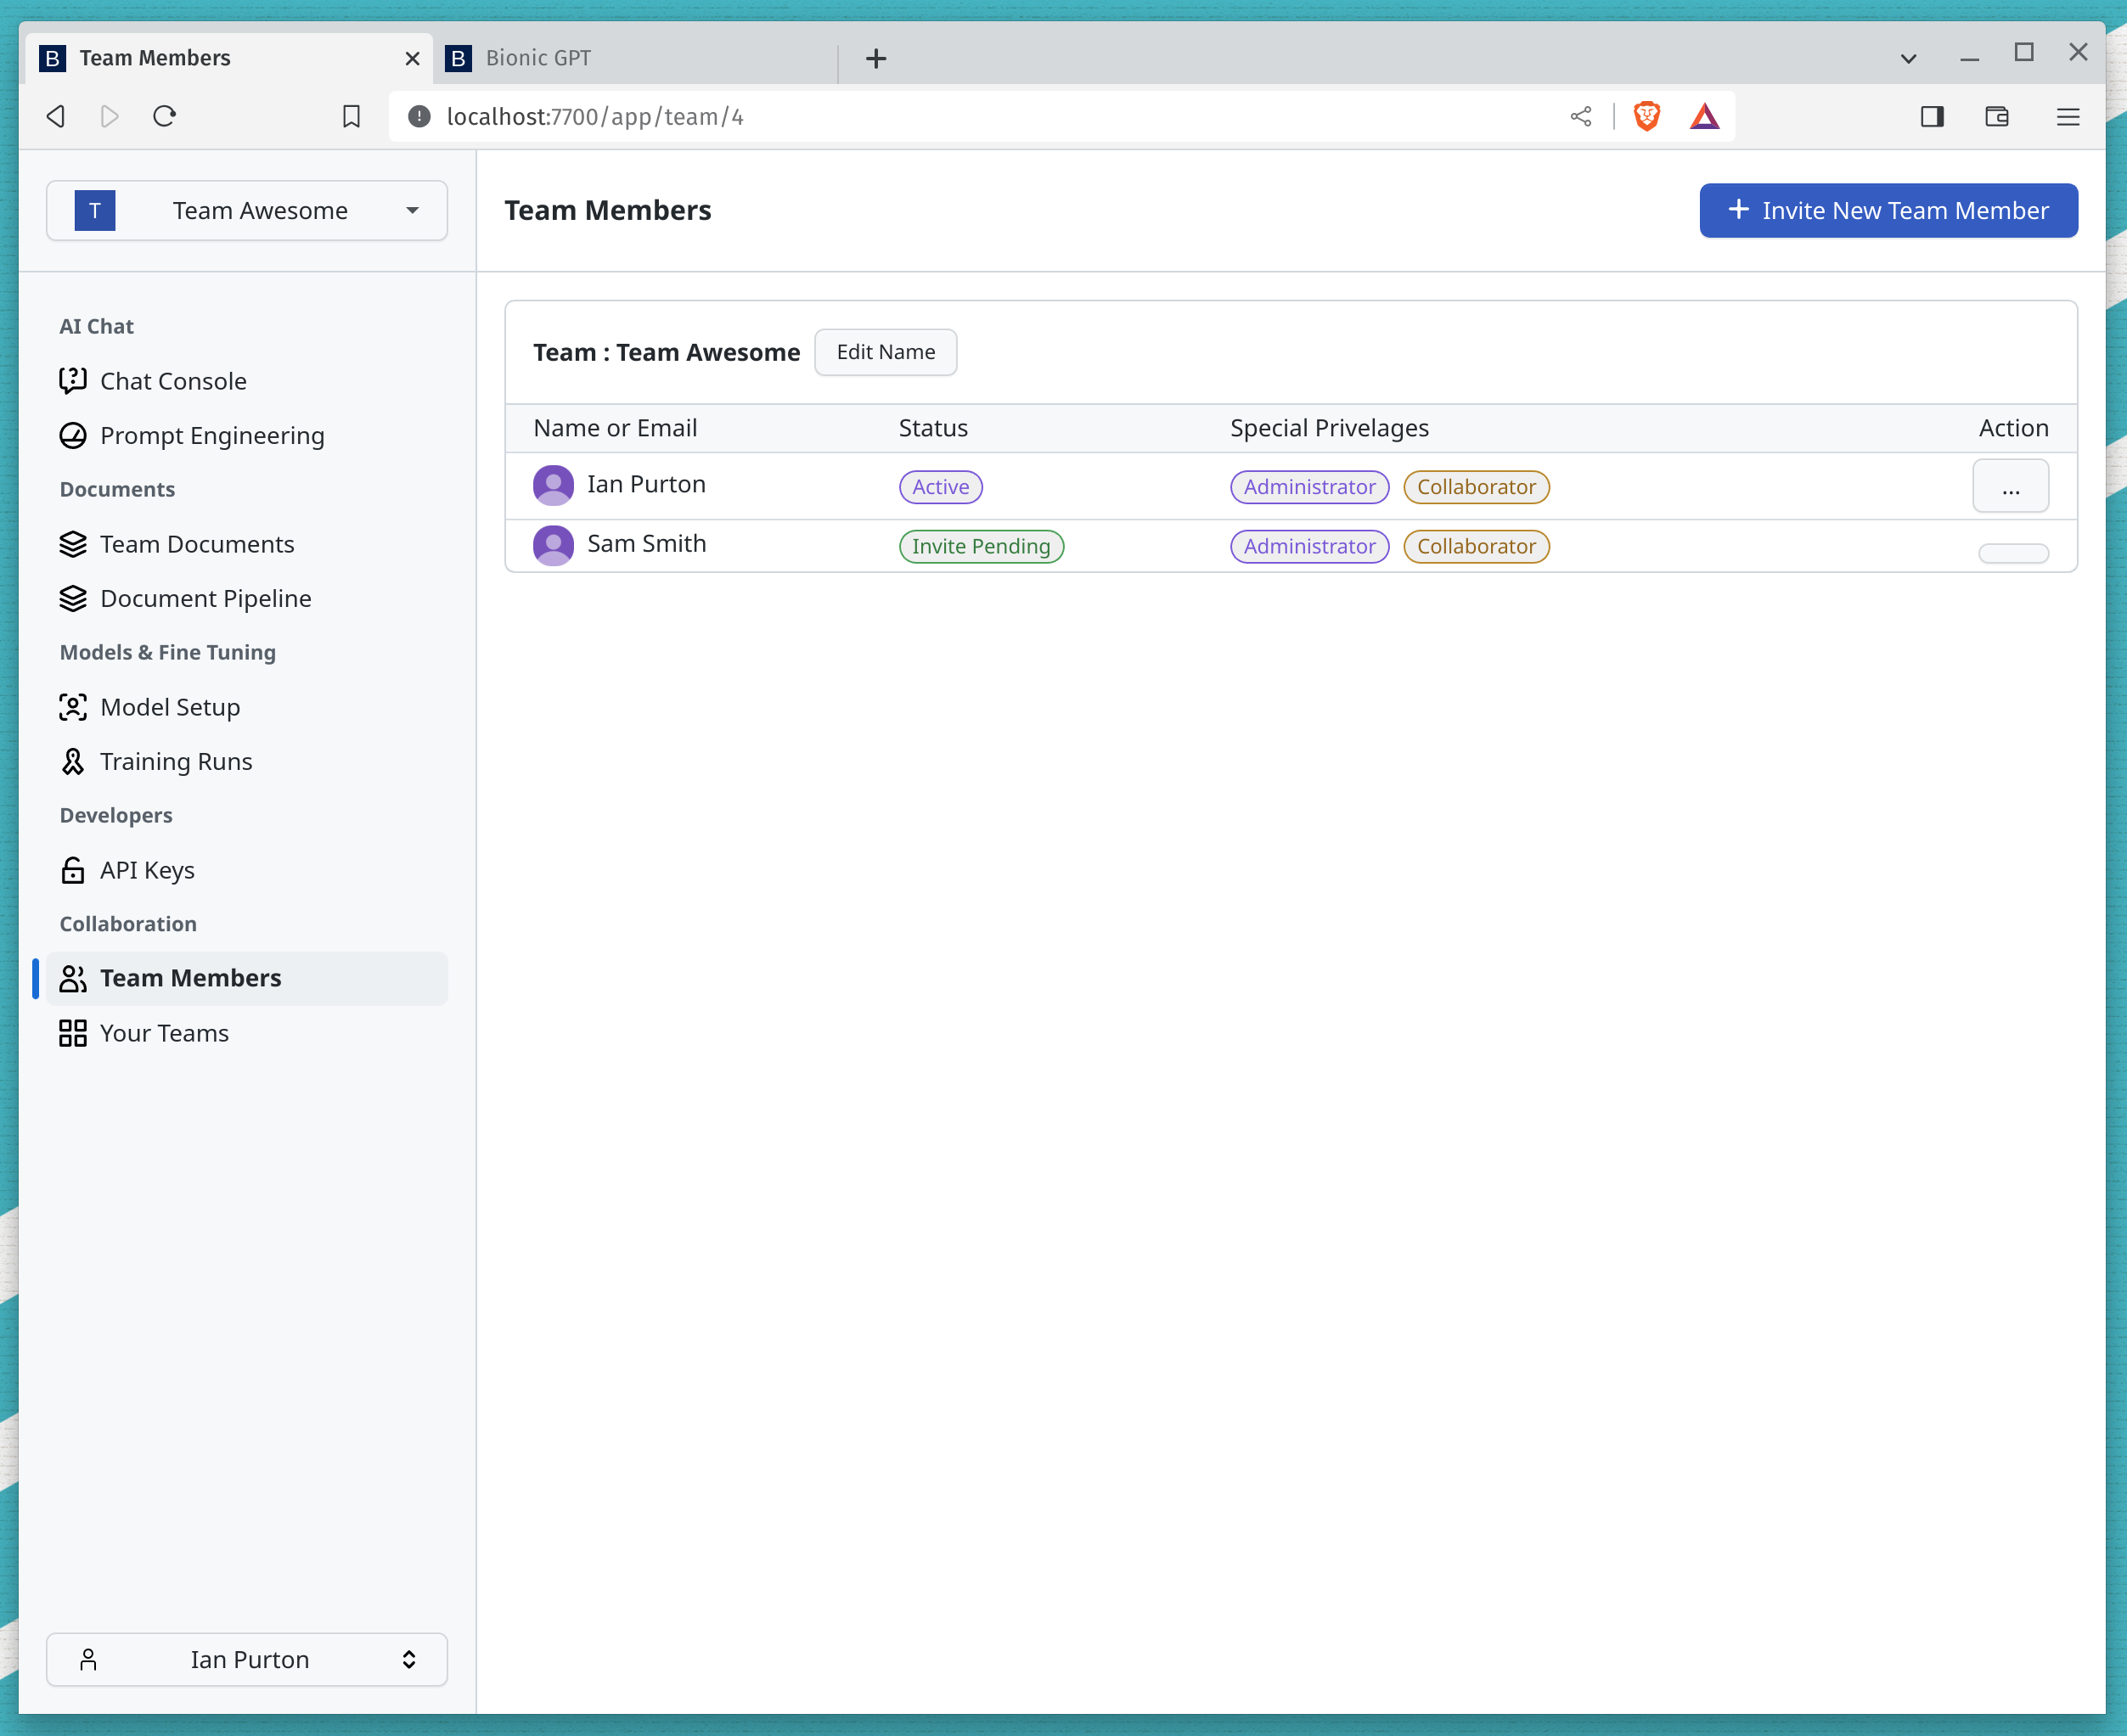Click the Prompt Engineering icon
The height and width of the screenshot is (1736, 2127).
[x=70, y=435]
